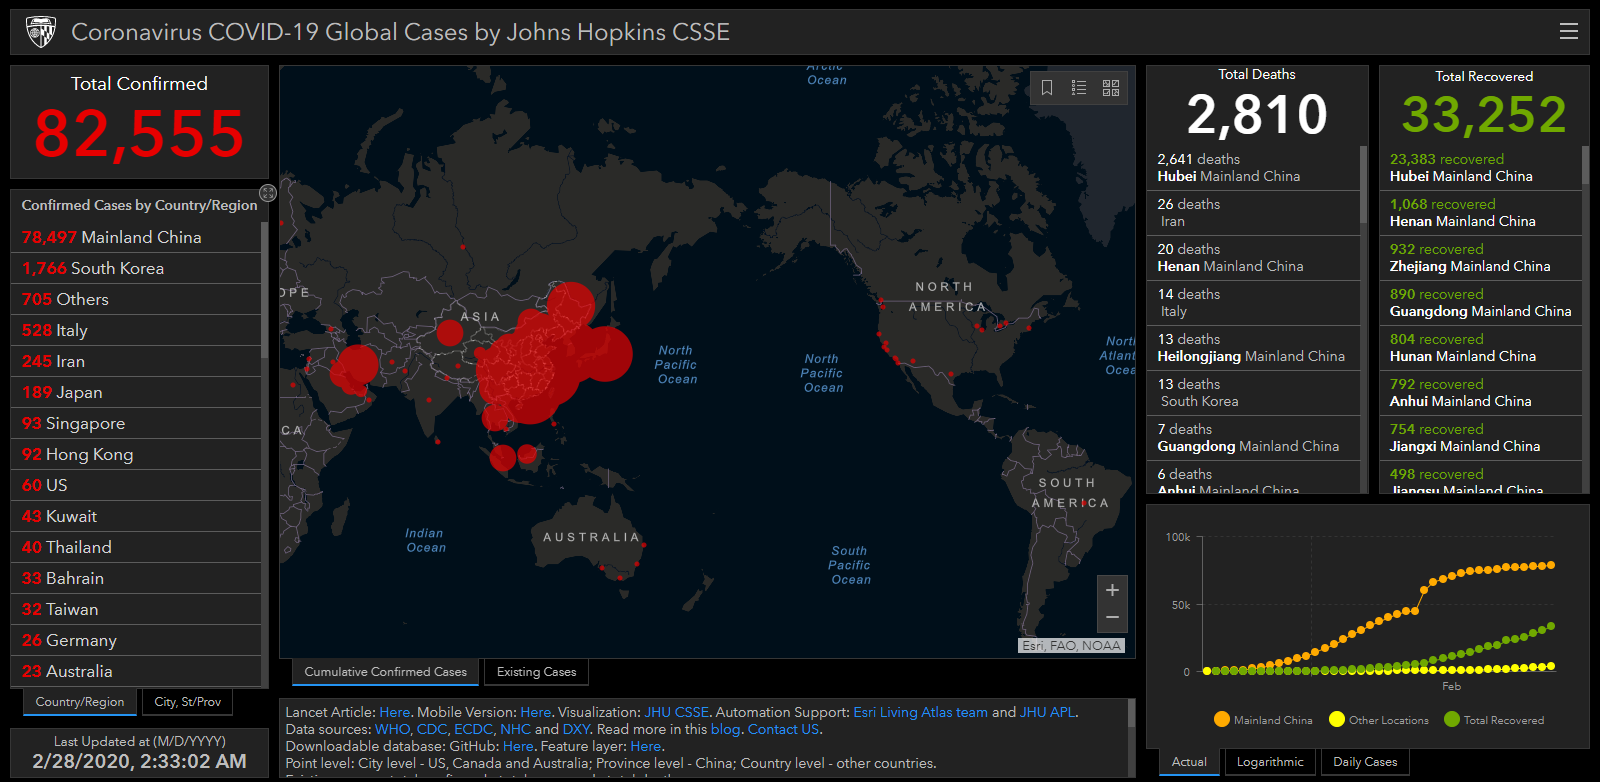Image resolution: width=1600 pixels, height=782 pixels.
Task: Switch to the Existing Cases tab
Action: coord(536,672)
